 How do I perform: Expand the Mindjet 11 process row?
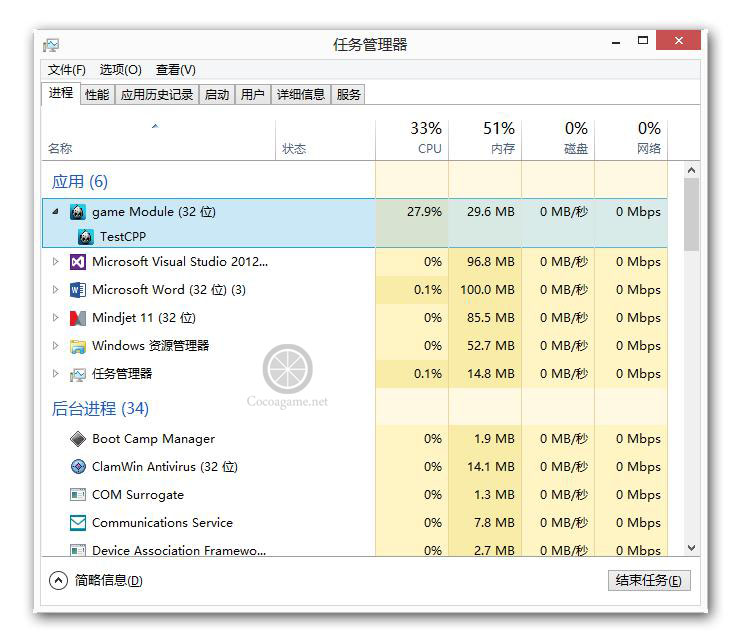(55, 317)
